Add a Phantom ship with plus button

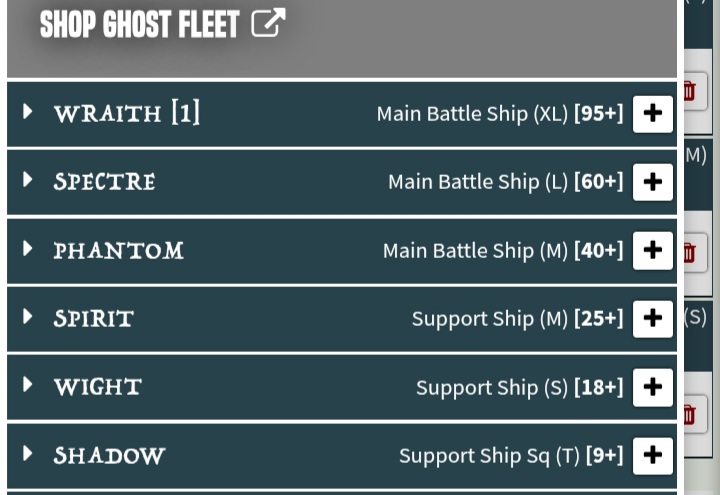[x=652, y=250]
